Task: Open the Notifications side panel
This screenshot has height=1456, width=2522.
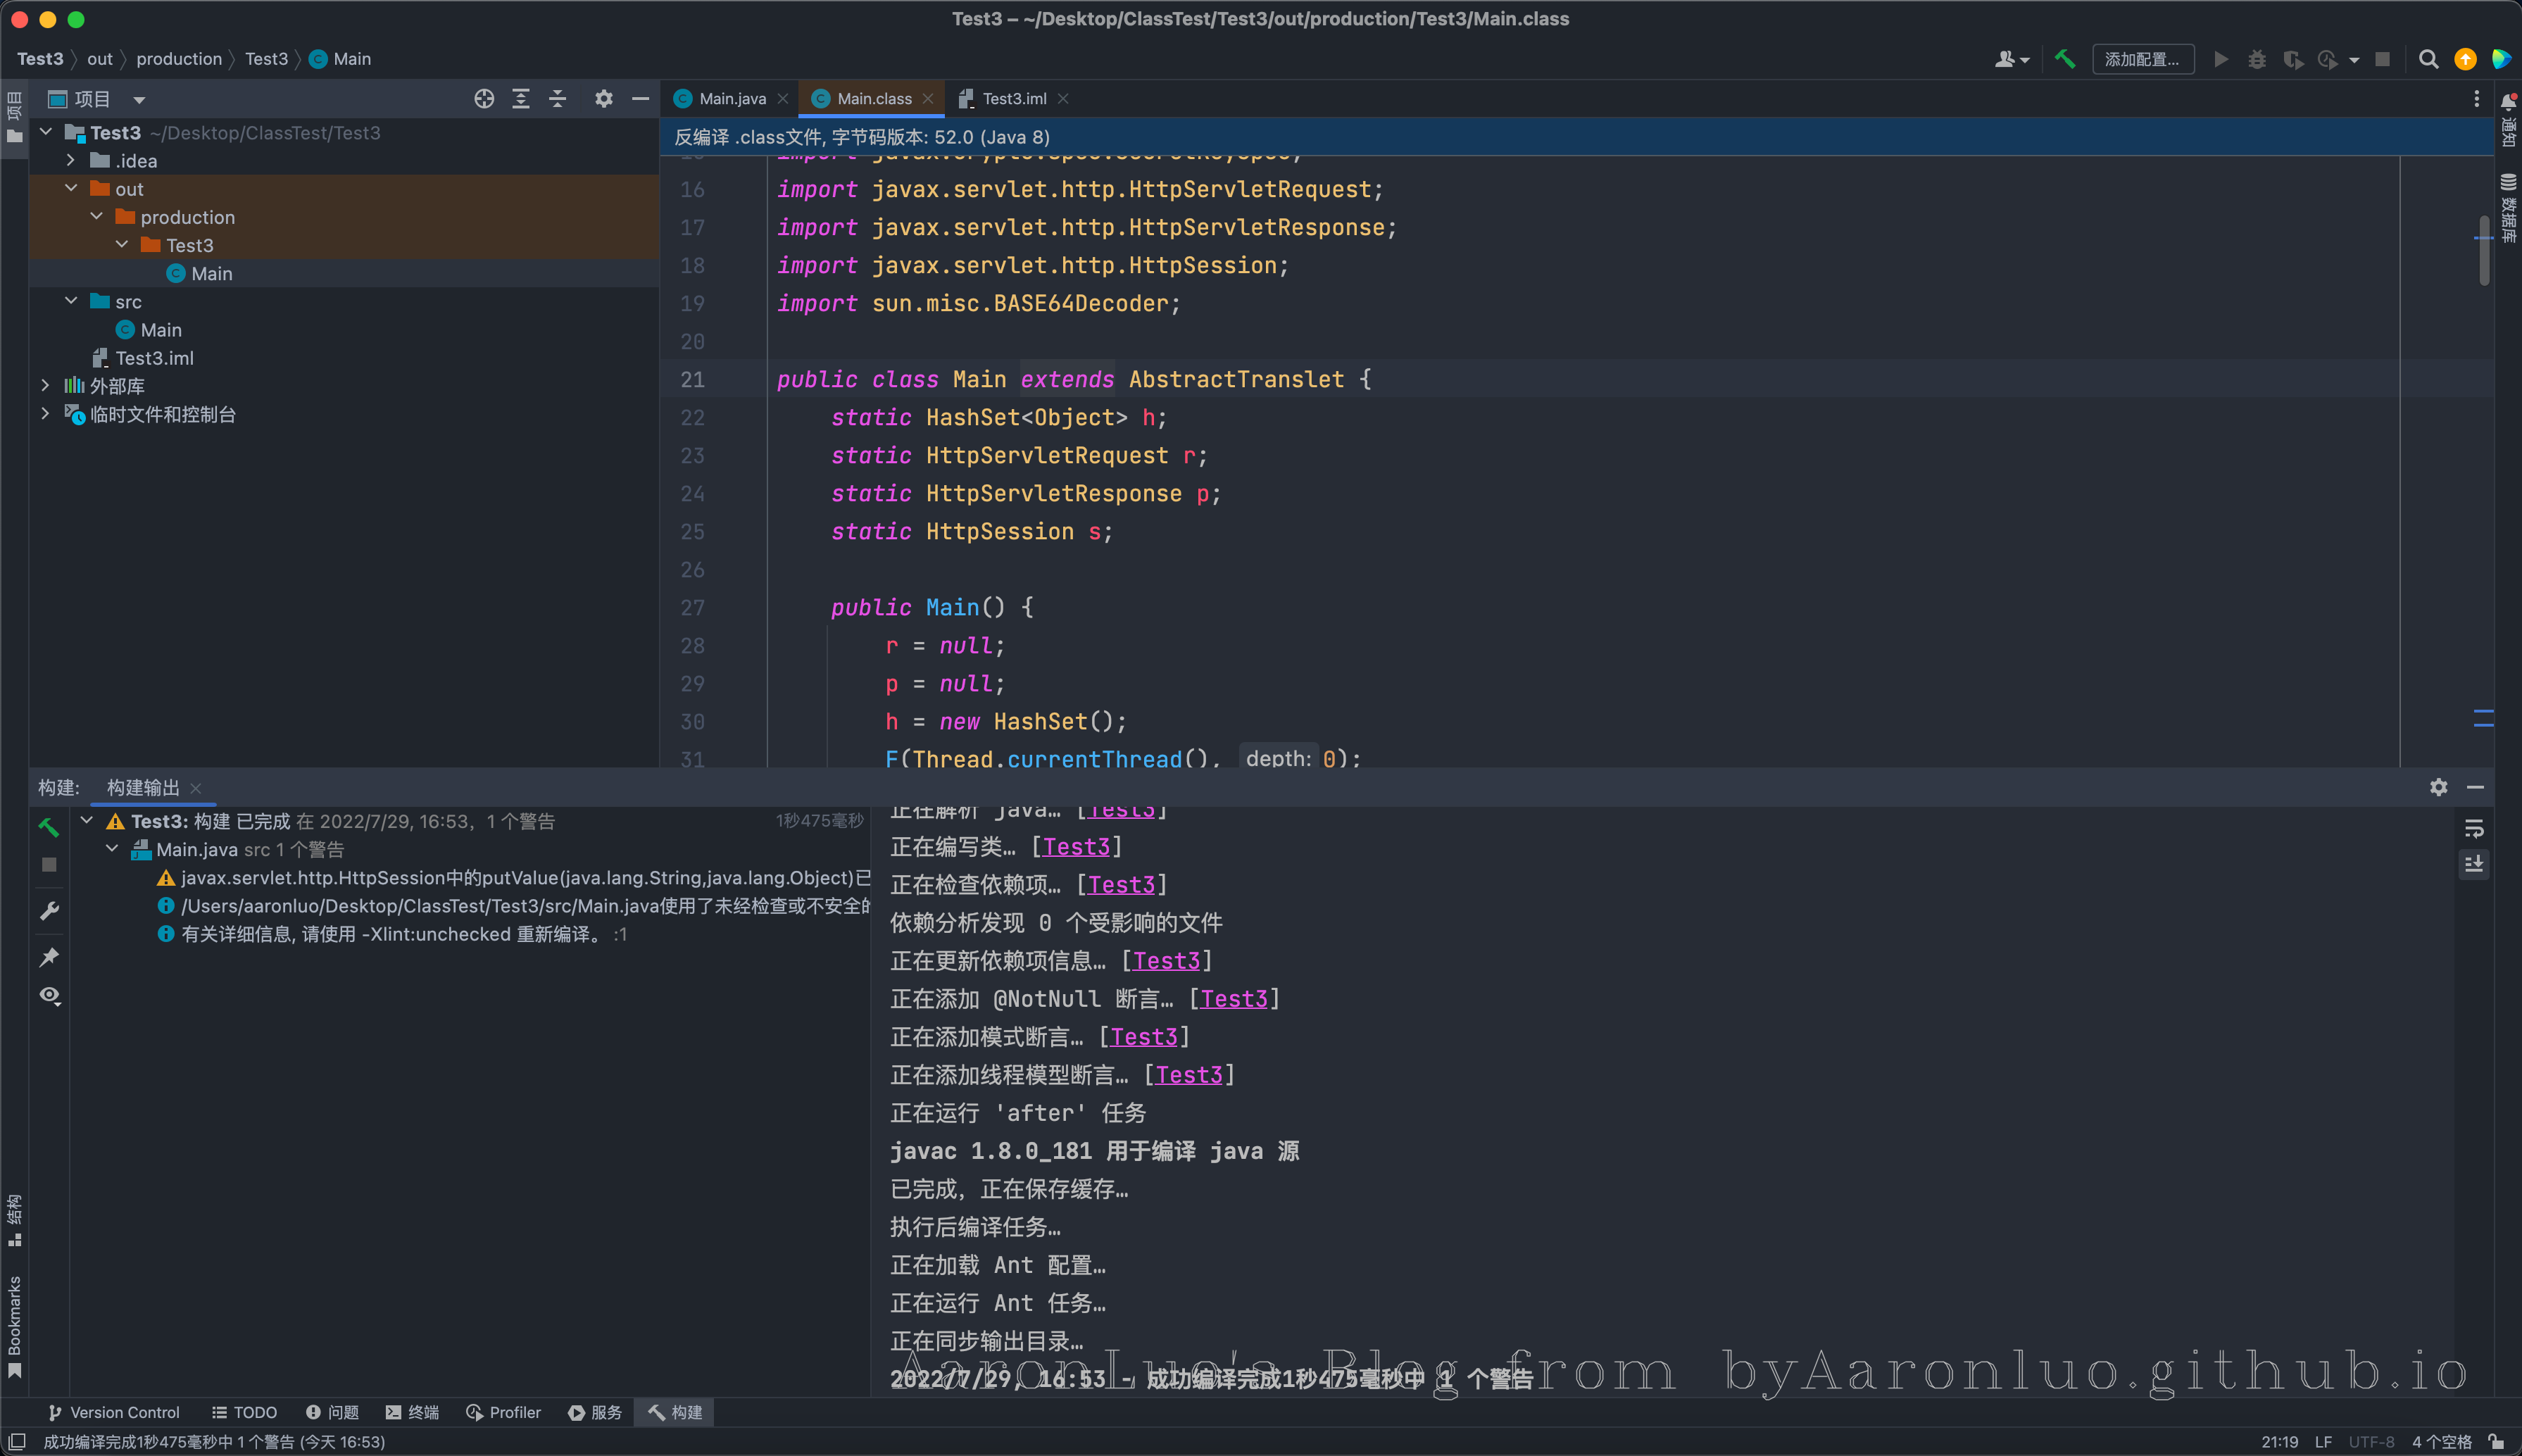Action: pos(2508,118)
